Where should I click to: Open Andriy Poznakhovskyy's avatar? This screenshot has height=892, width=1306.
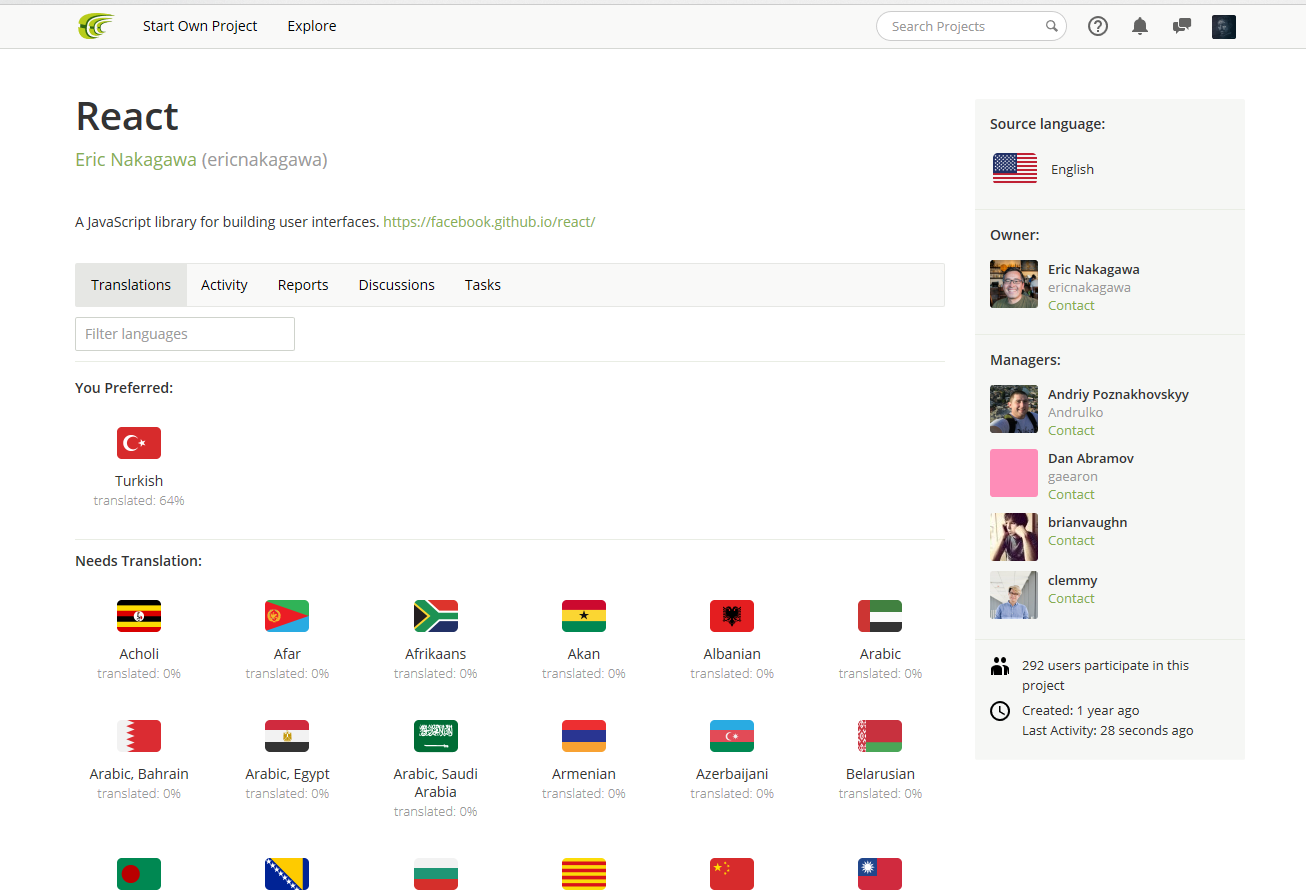[1014, 409]
